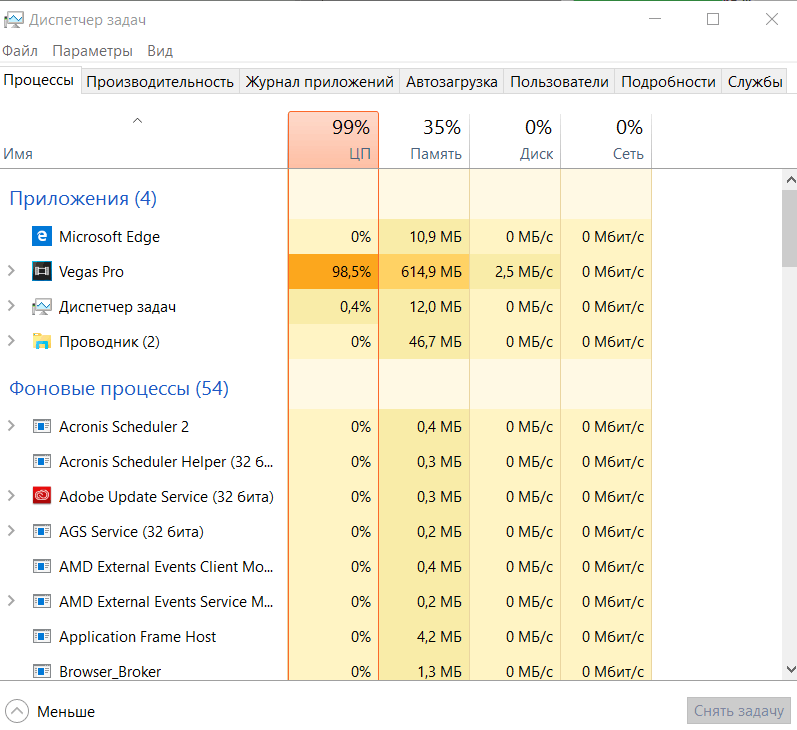Switch to the Подробности tab
This screenshot has height=730, width=797.
pyautogui.click(x=668, y=81)
